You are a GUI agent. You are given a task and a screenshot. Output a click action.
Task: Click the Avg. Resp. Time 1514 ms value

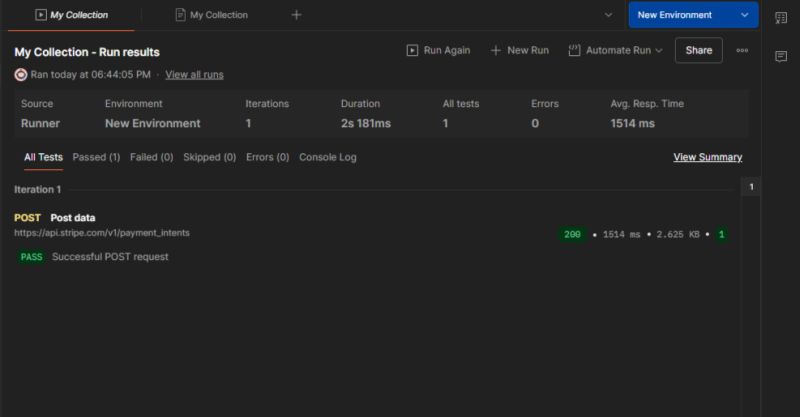(x=633, y=124)
